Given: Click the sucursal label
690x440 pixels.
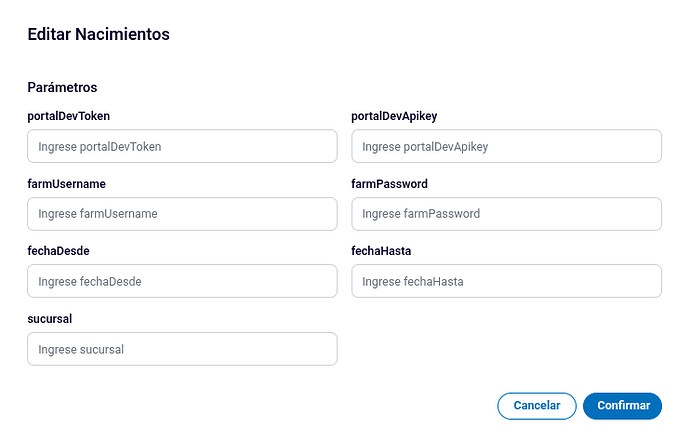Looking at the screenshot, I should pyautogui.click(x=50, y=319).
